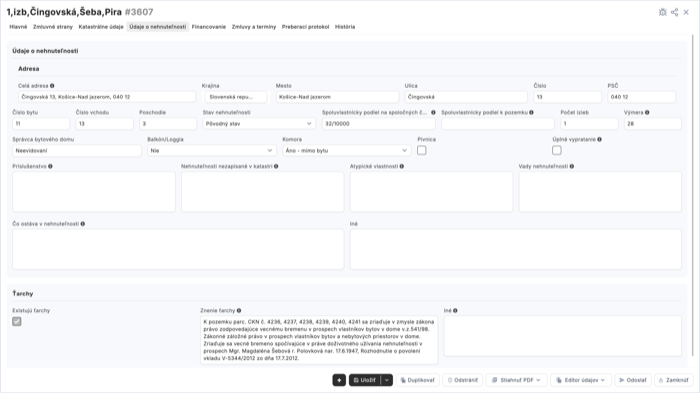Select the Údaje o nehnuteľnosti tab

coord(158,27)
